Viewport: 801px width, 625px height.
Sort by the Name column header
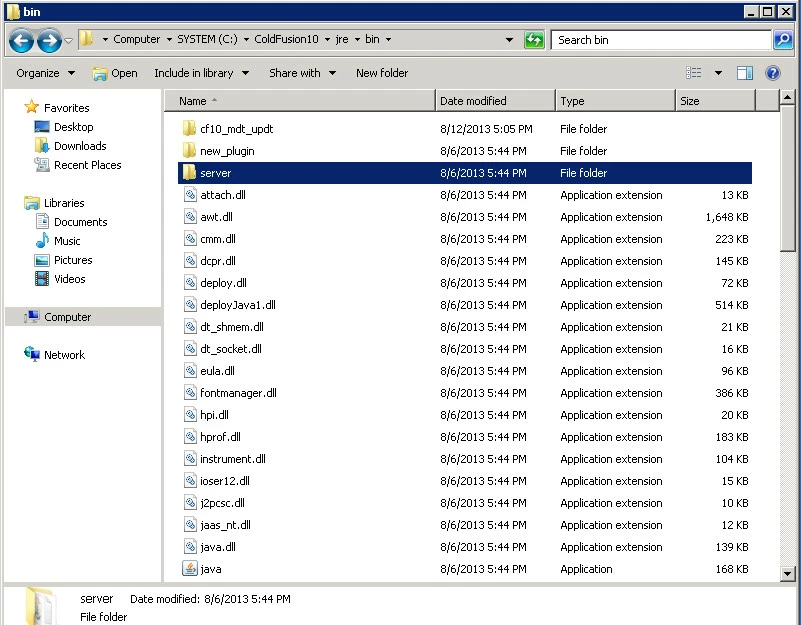point(300,101)
